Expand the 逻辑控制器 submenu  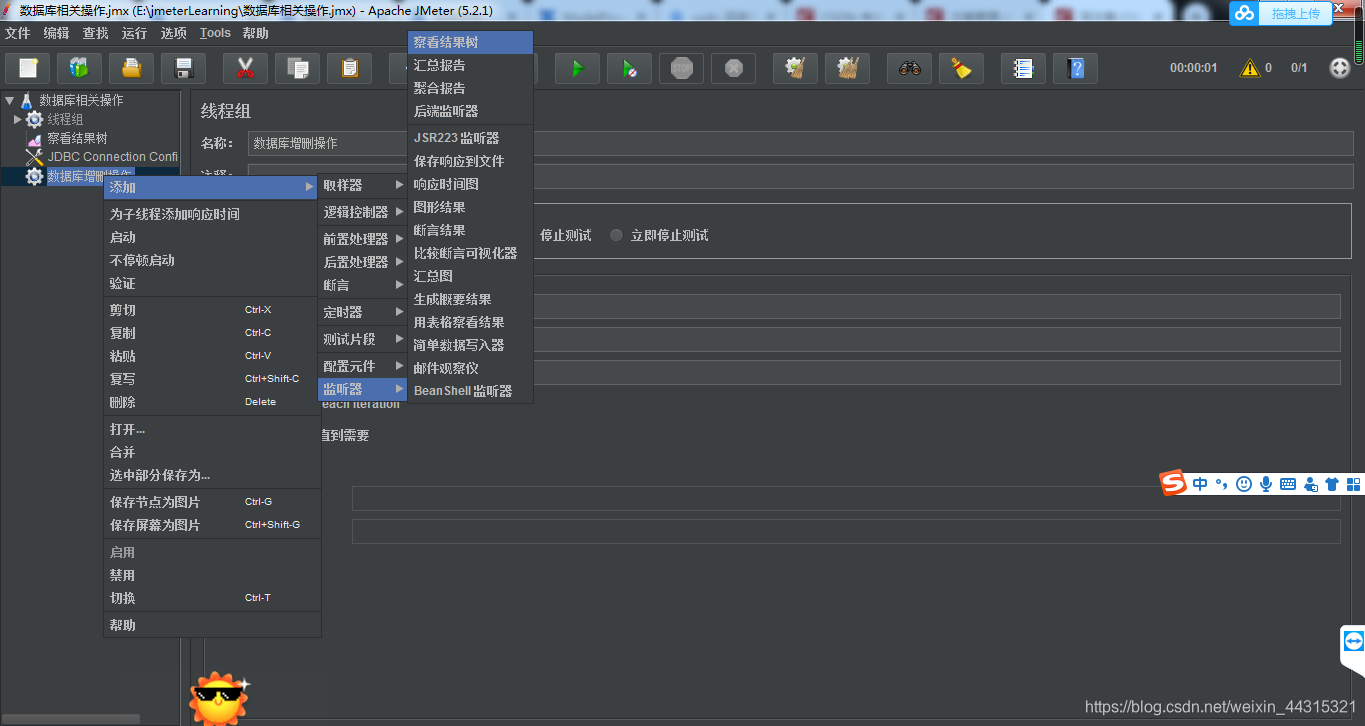coord(362,212)
